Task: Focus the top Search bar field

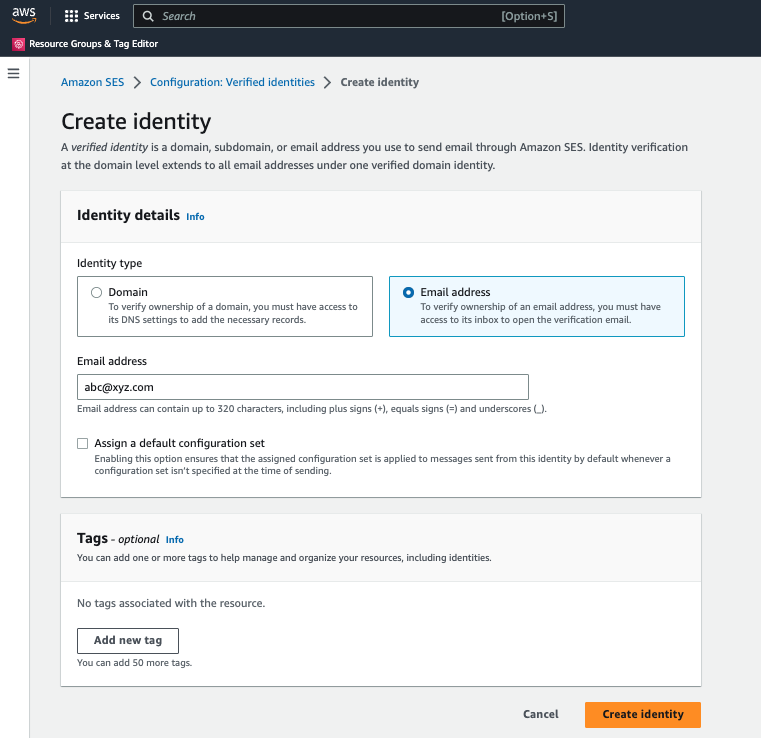Action: coord(330,16)
